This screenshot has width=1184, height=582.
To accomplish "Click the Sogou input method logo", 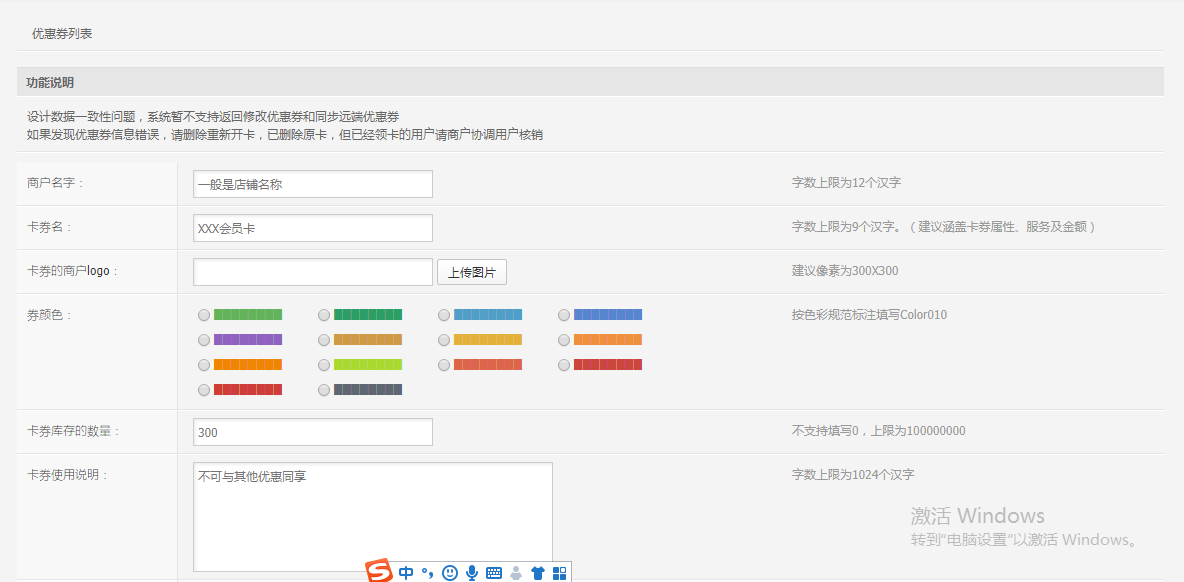I will click(x=379, y=572).
